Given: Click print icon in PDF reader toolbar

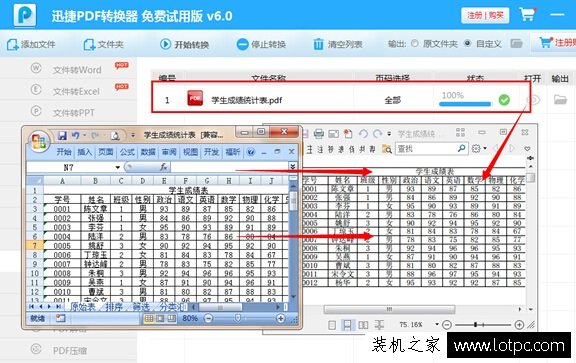Looking at the screenshot, I should click(319, 134).
